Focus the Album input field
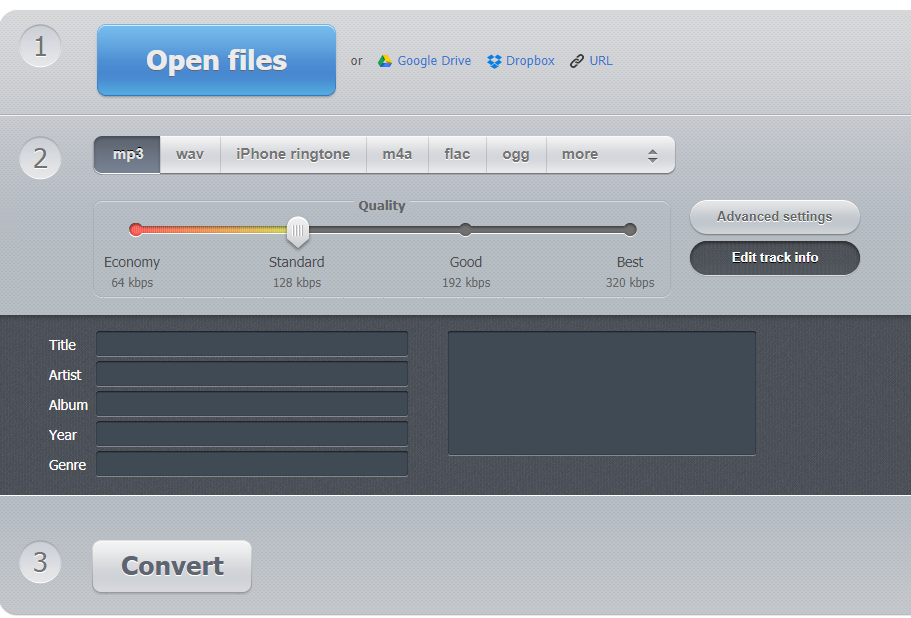Image resolution: width=911 pixels, height=618 pixels. tap(252, 404)
